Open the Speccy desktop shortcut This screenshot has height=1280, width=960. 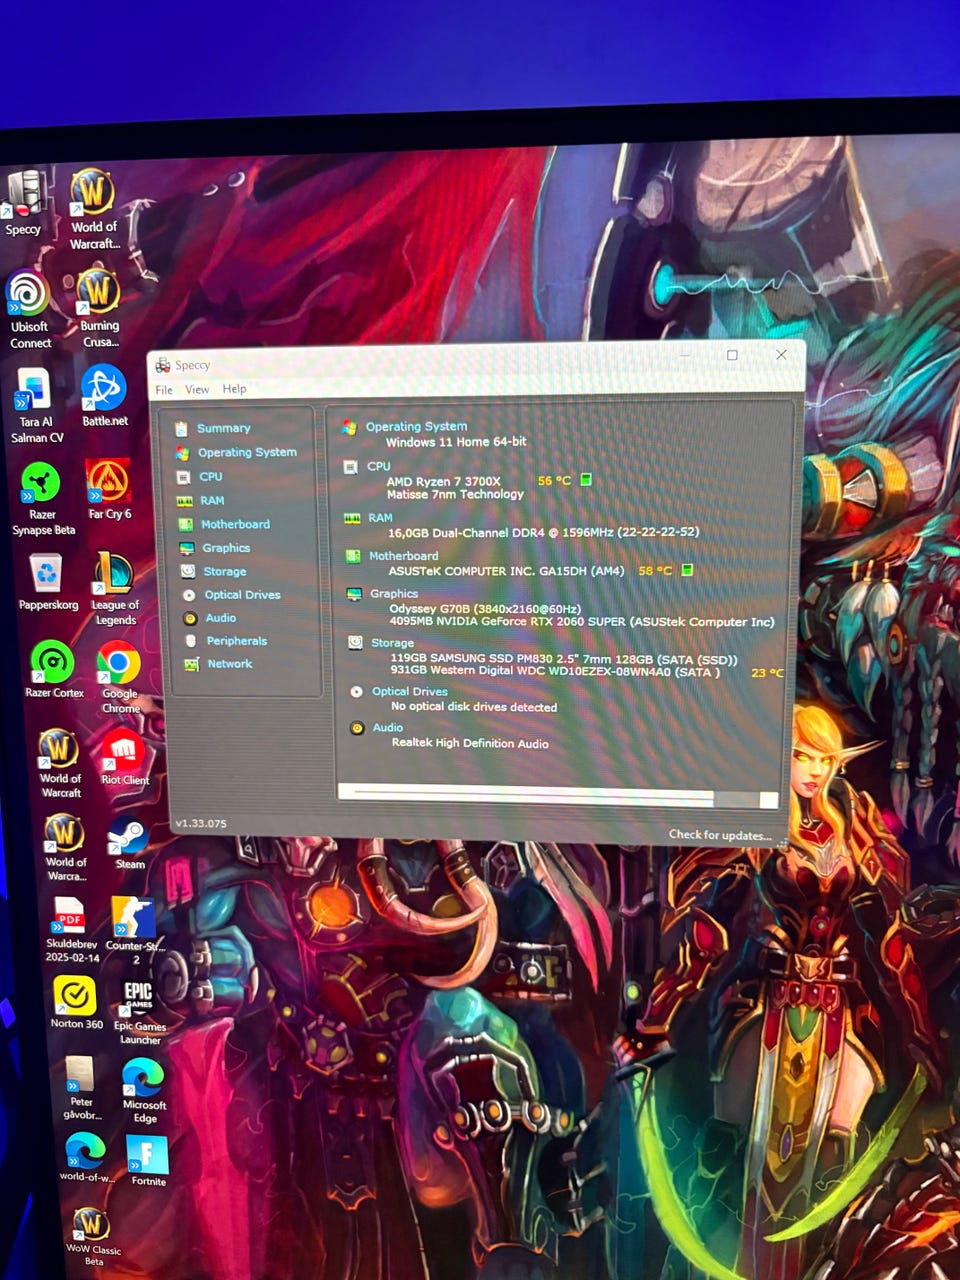24,203
